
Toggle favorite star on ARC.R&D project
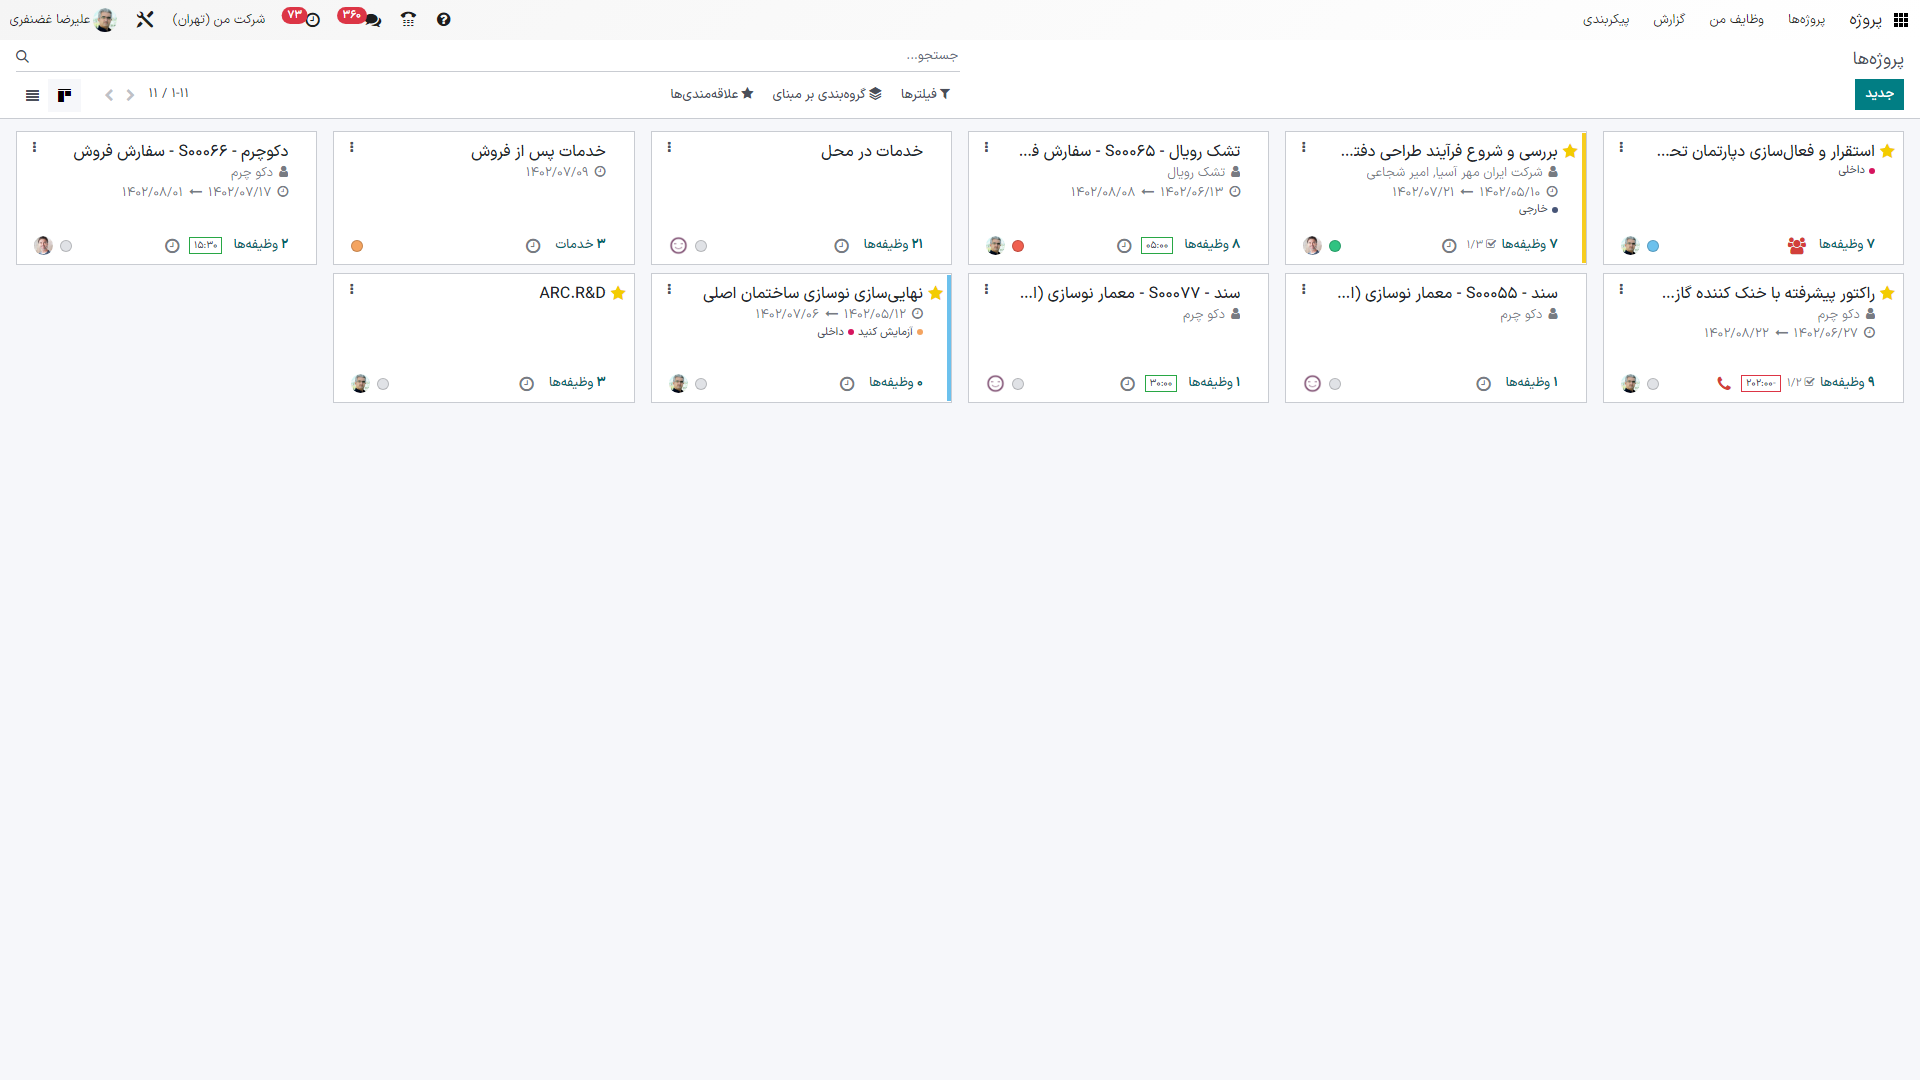point(618,293)
